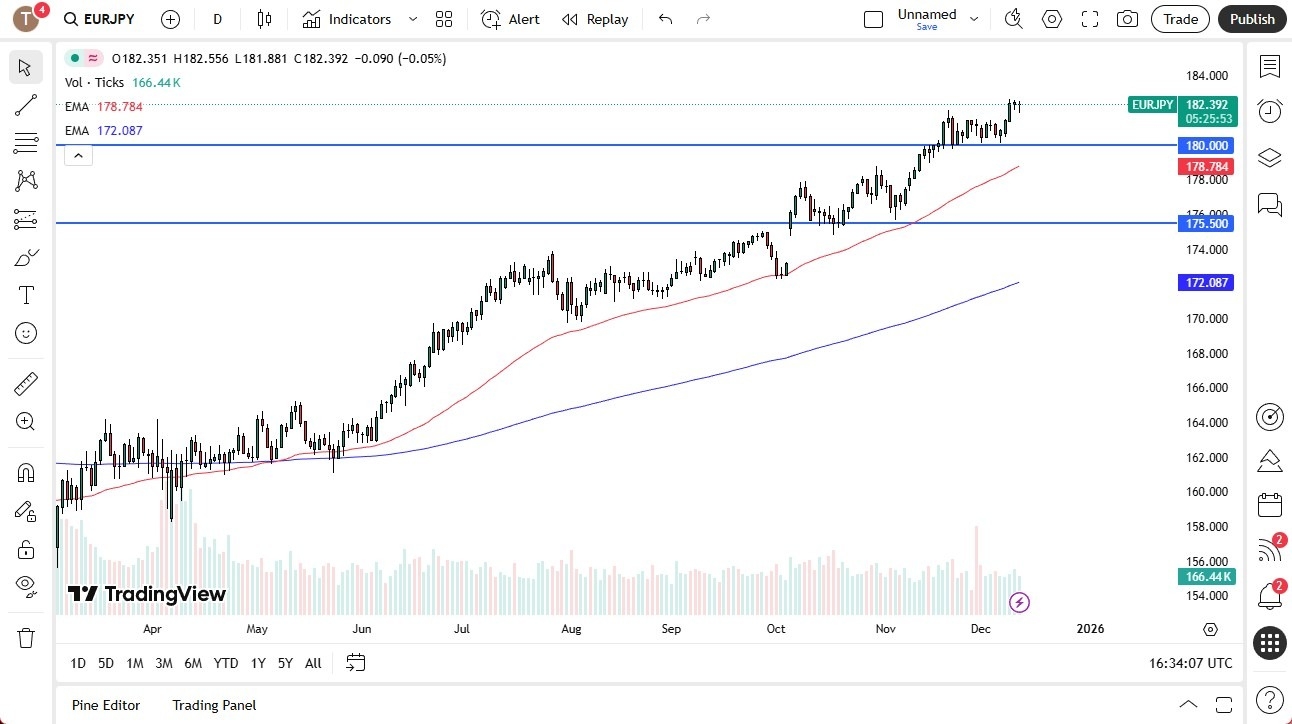Take a chart snapshot with the camera

point(1127,19)
